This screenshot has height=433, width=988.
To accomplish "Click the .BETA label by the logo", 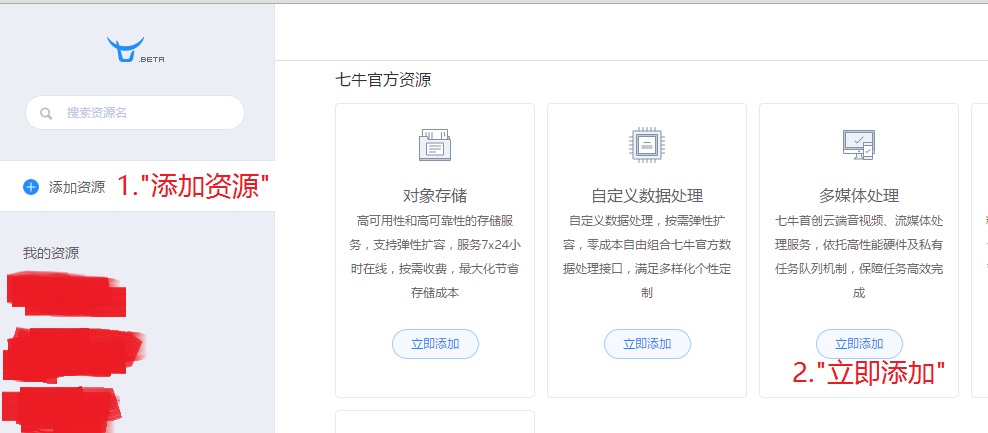I will [x=152, y=60].
